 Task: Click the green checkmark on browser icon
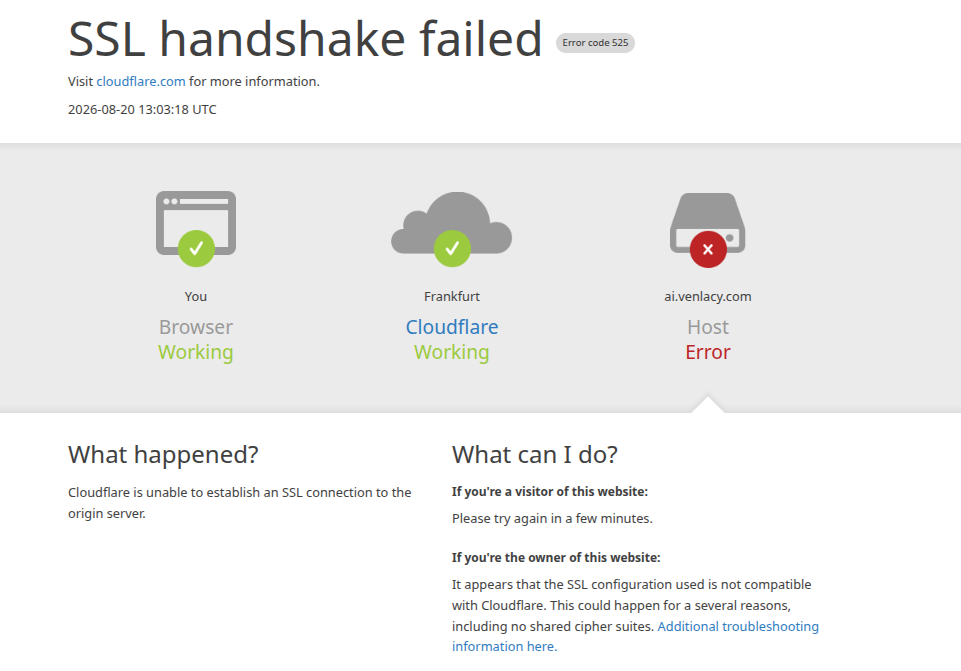[x=196, y=248]
